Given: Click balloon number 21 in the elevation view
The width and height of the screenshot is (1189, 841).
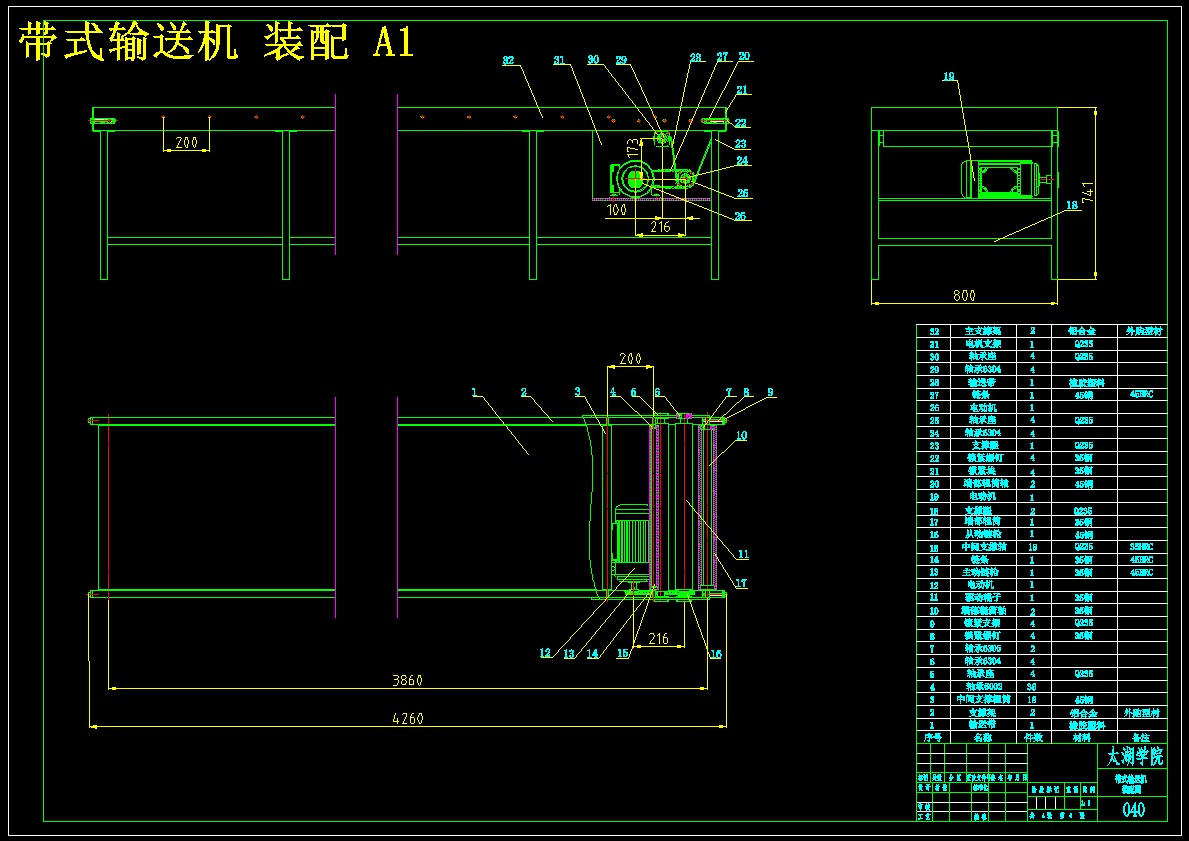Looking at the screenshot, I should pyautogui.click(x=742, y=90).
